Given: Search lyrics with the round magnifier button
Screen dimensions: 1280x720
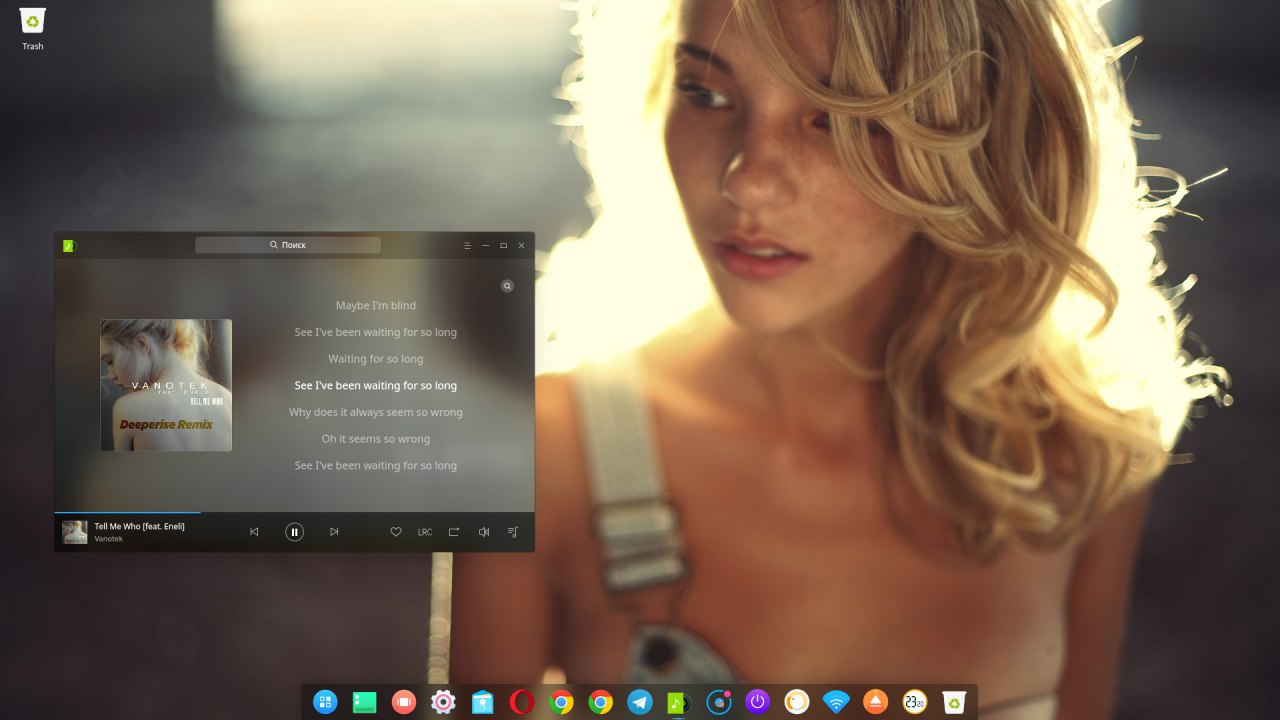Looking at the screenshot, I should coord(507,286).
